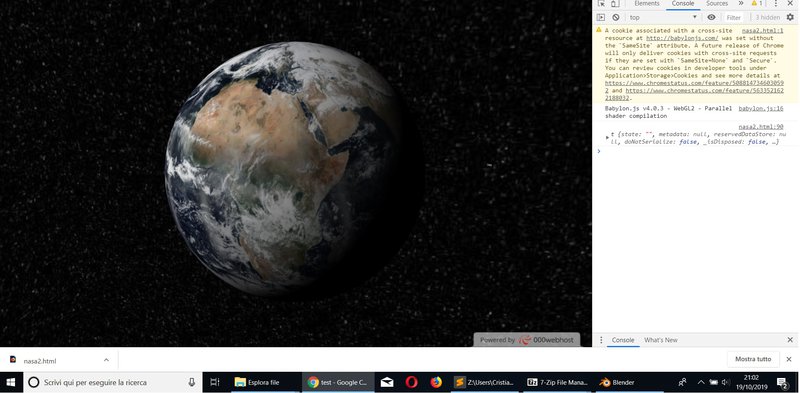Open the babylon.js:16 source link
800x393 pixels.
(761, 109)
